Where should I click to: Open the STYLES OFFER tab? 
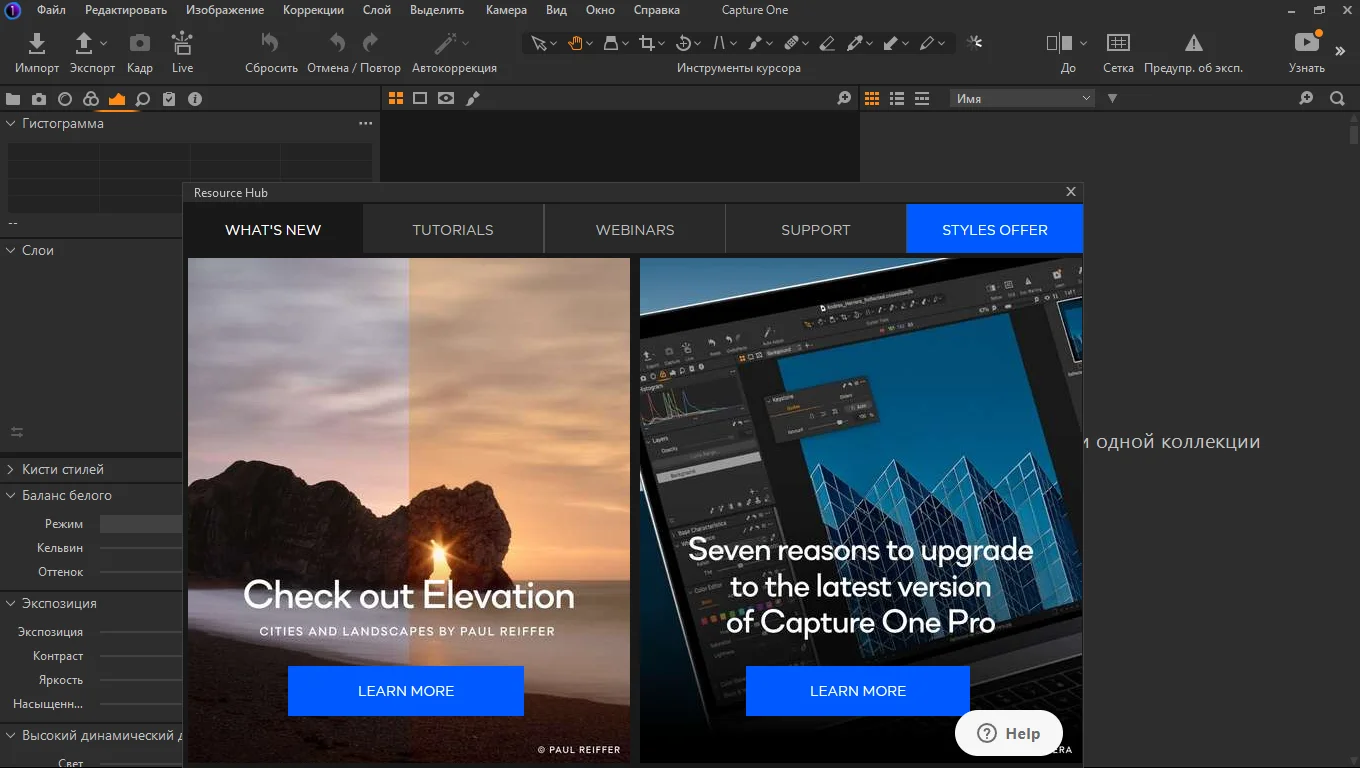995,229
